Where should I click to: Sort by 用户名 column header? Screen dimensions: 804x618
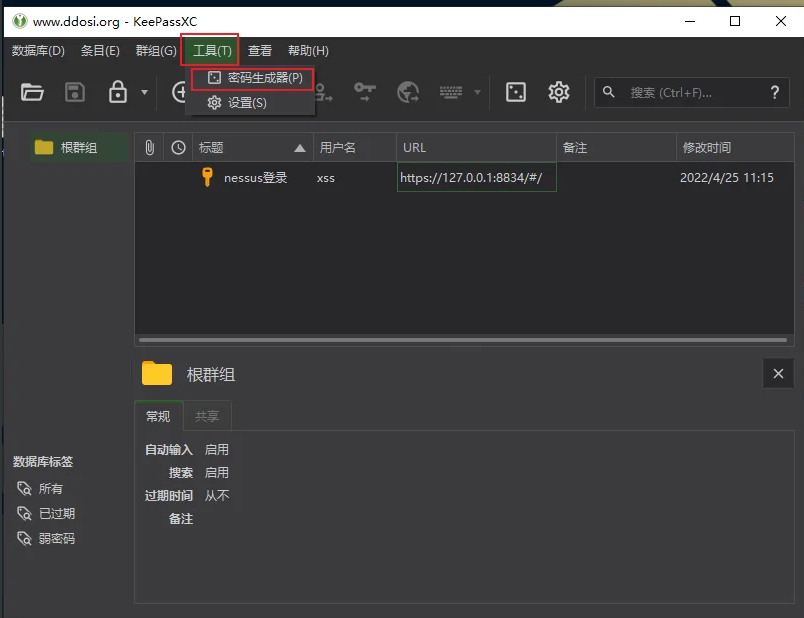tap(355, 148)
